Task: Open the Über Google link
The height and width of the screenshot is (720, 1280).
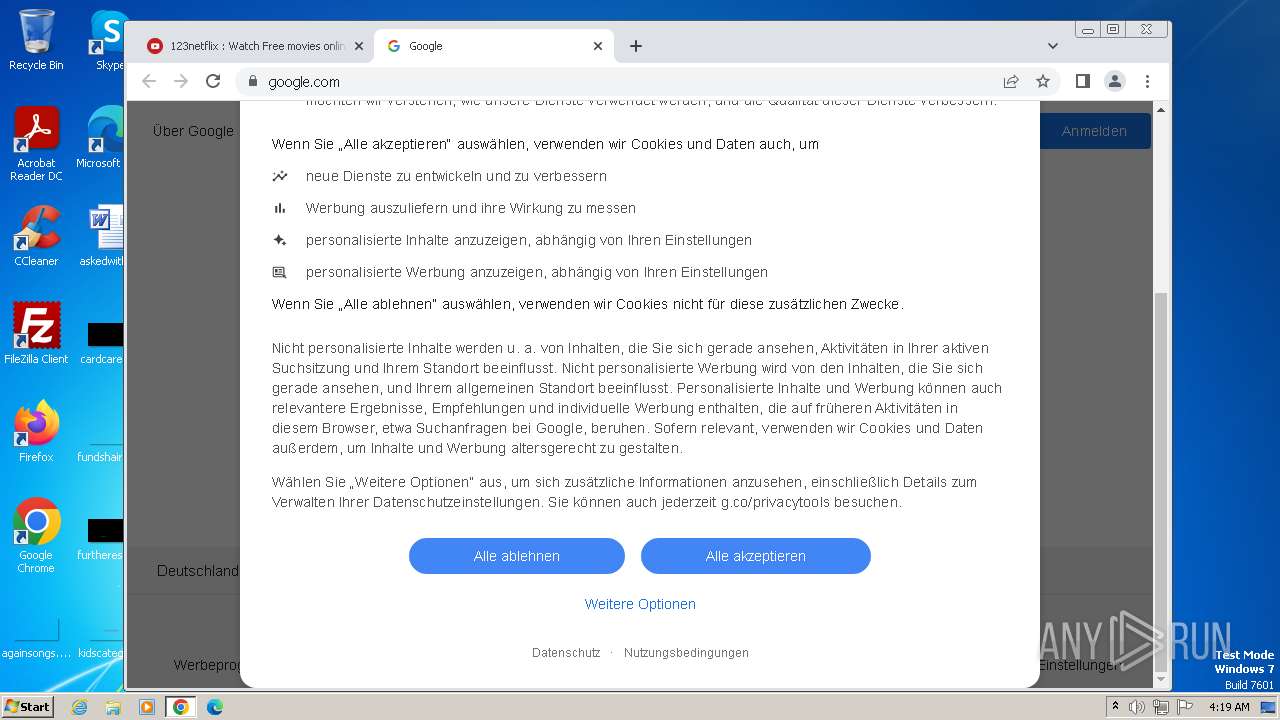Action: click(x=193, y=131)
